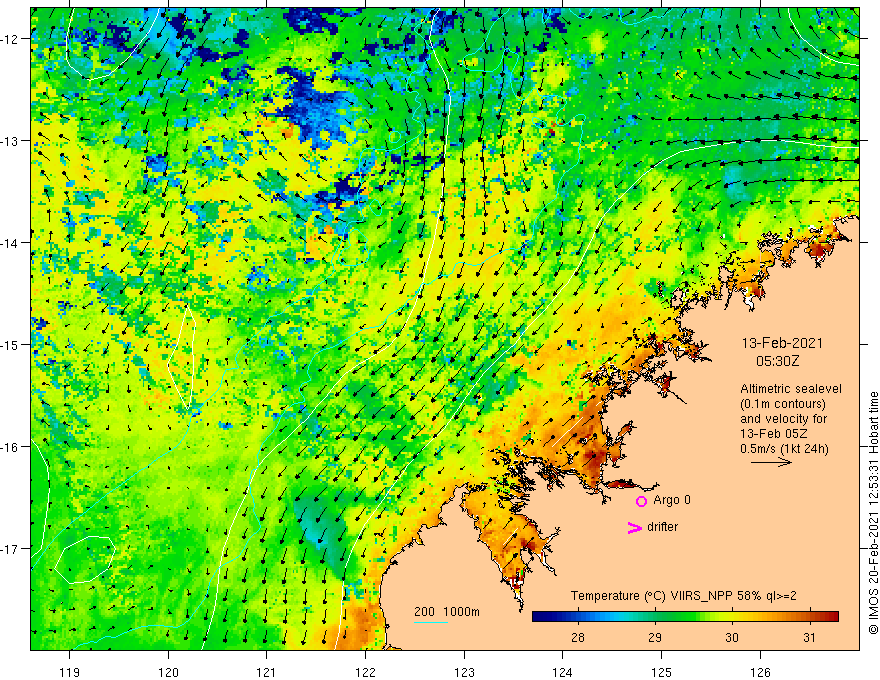Click longitude axis label 125
The image size is (880, 680).
[662, 672]
